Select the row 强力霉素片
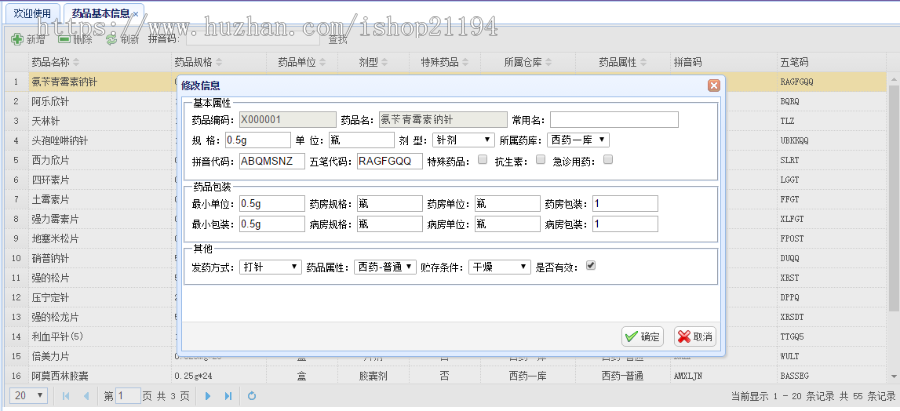 (x=447, y=219)
